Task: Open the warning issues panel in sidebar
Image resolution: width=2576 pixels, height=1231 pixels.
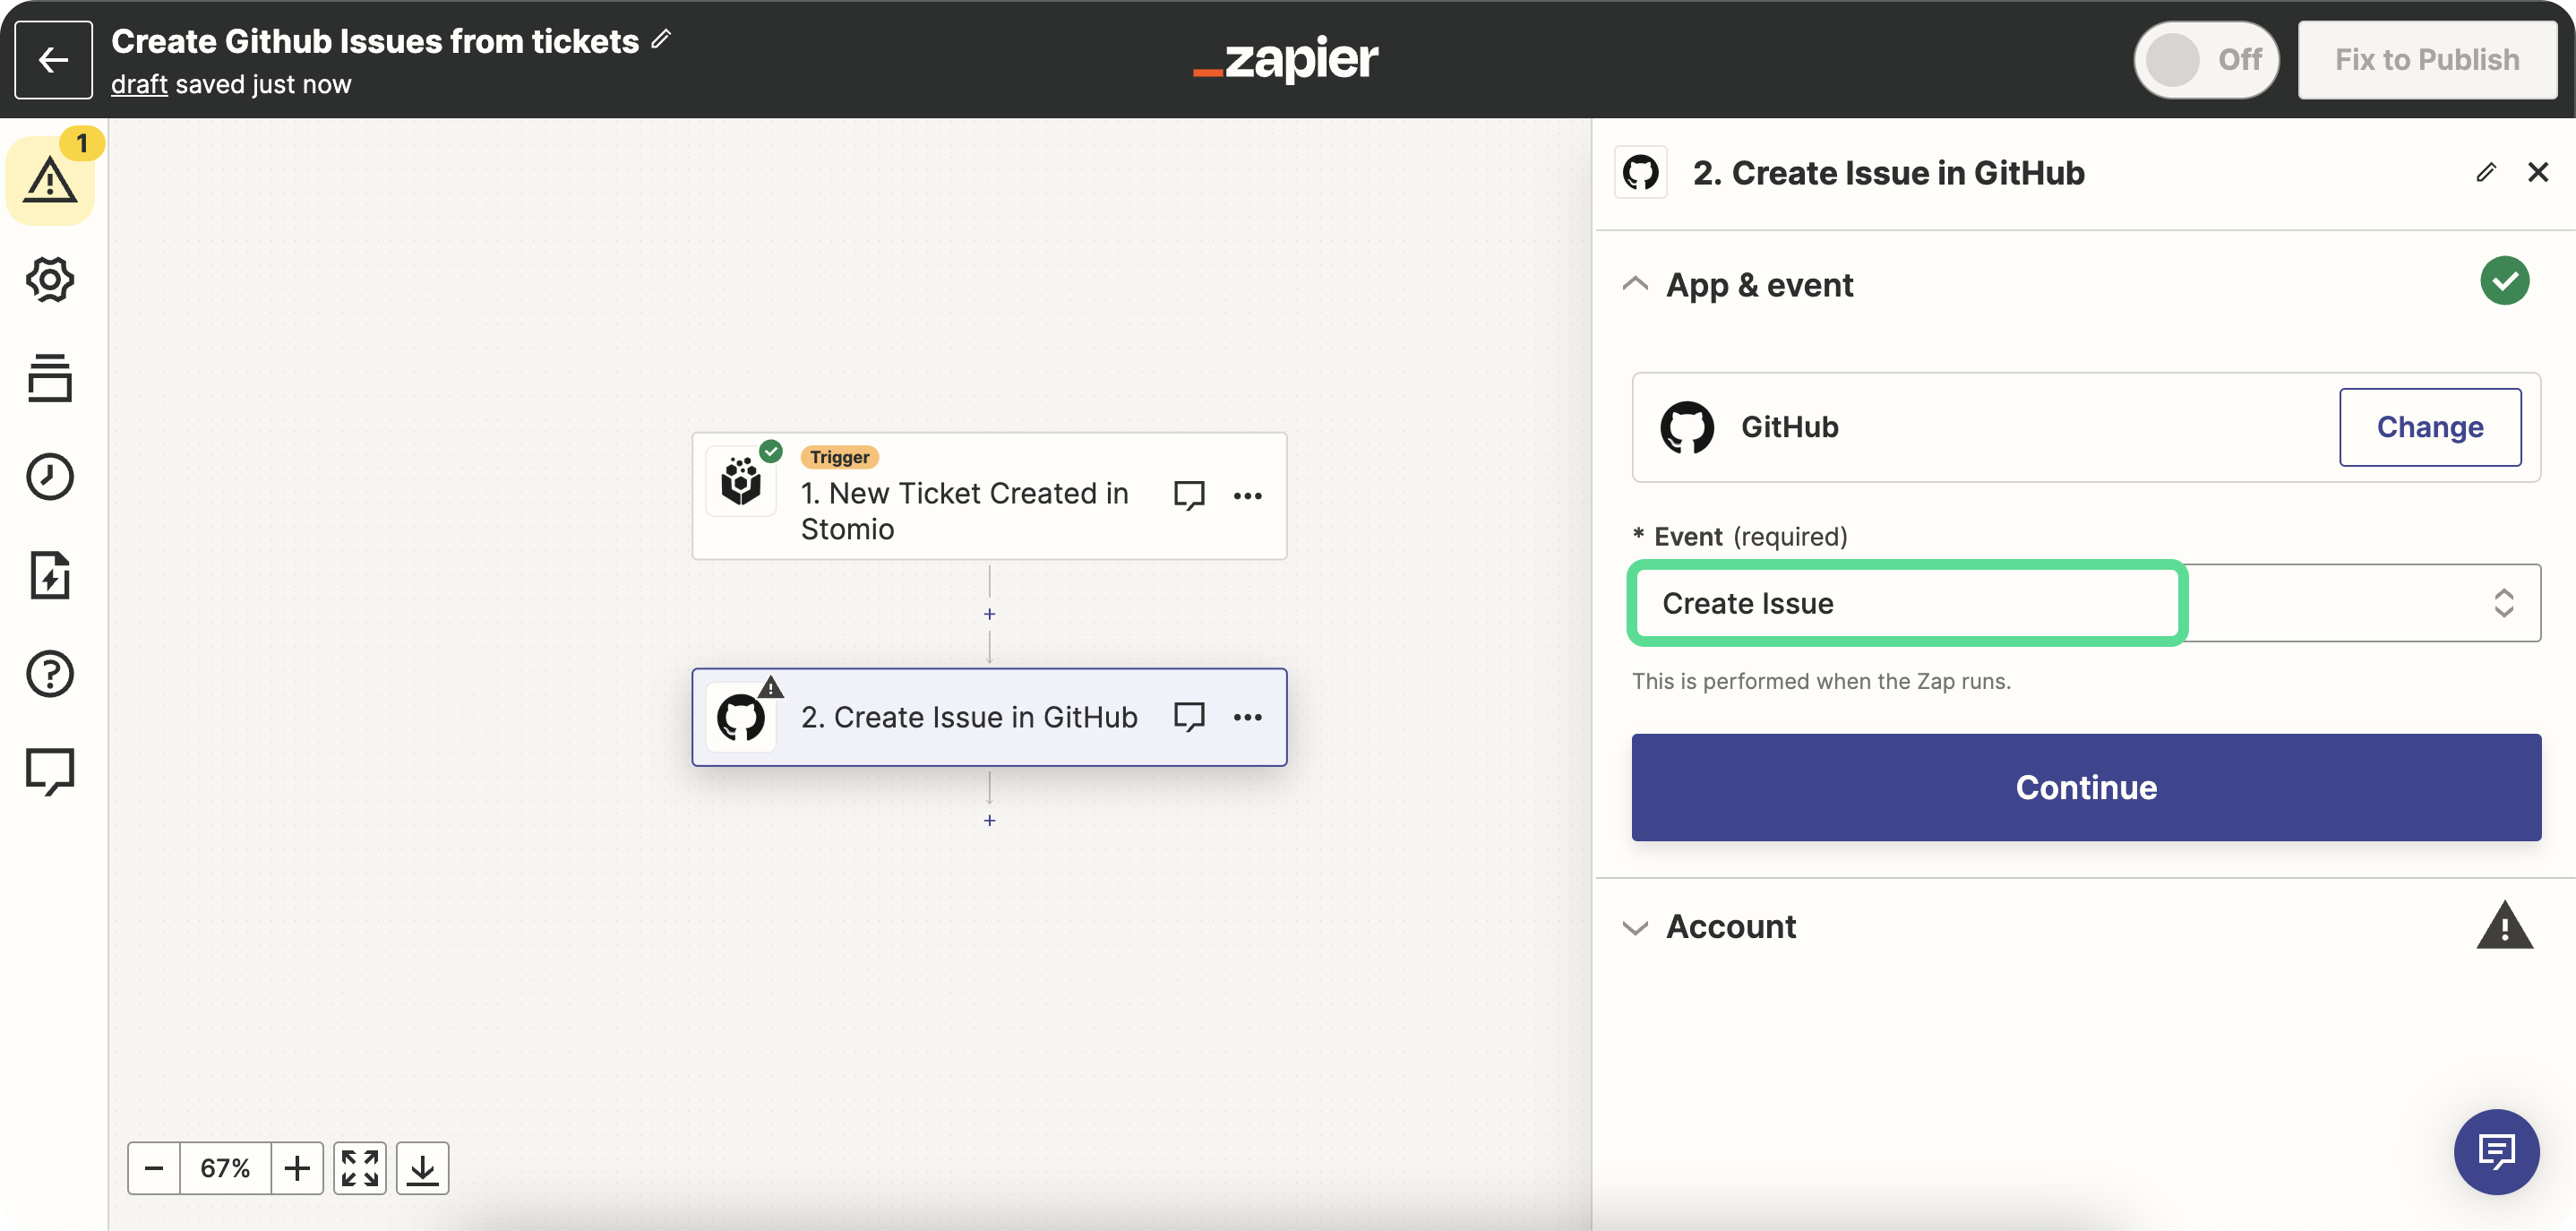Action: click(x=50, y=181)
